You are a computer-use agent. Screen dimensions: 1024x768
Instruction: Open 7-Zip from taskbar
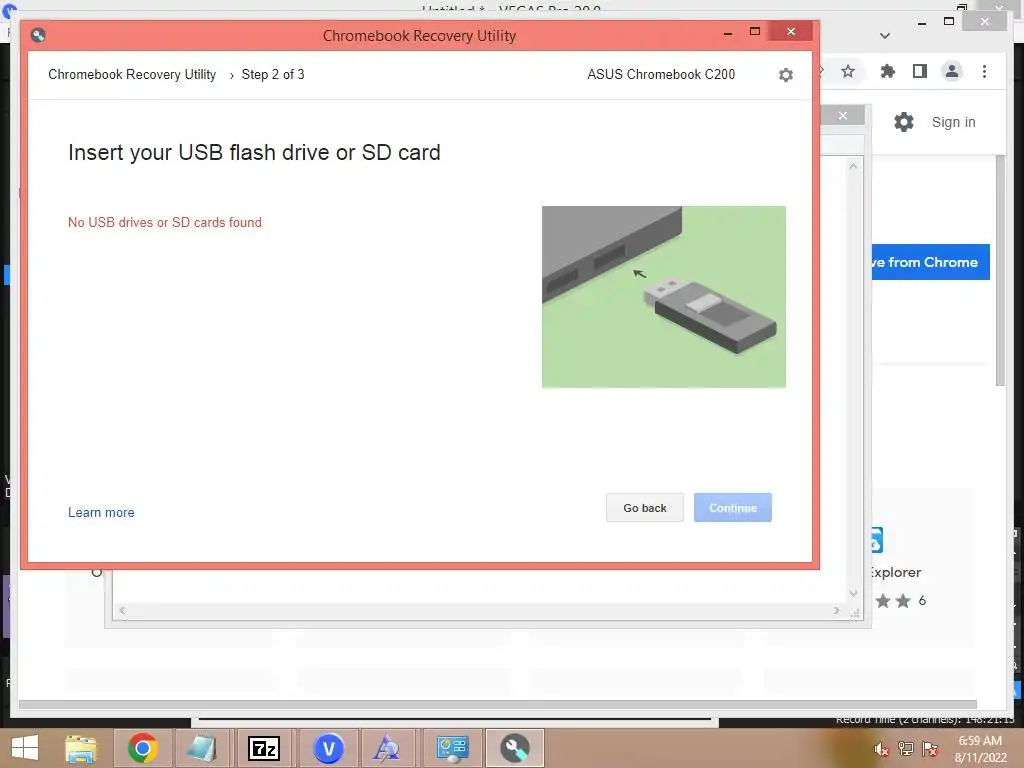point(264,748)
